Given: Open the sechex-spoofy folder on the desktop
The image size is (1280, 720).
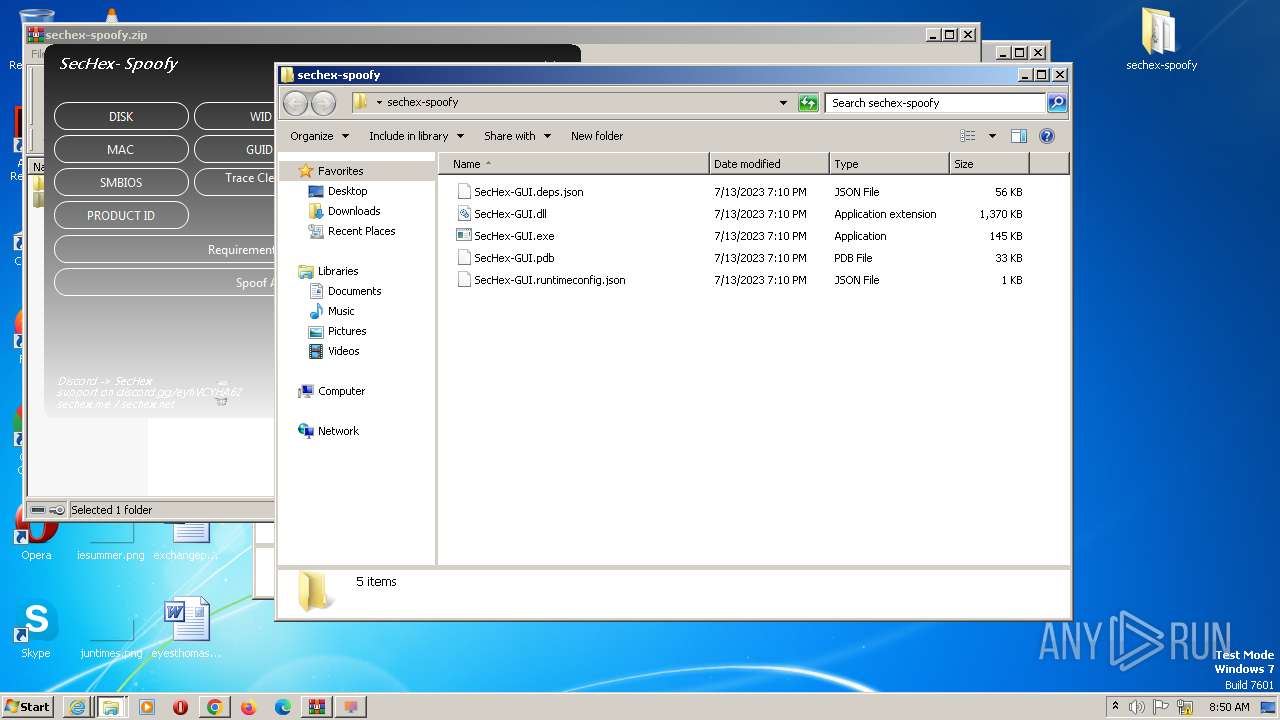Looking at the screenshot, I should 1160,40.
